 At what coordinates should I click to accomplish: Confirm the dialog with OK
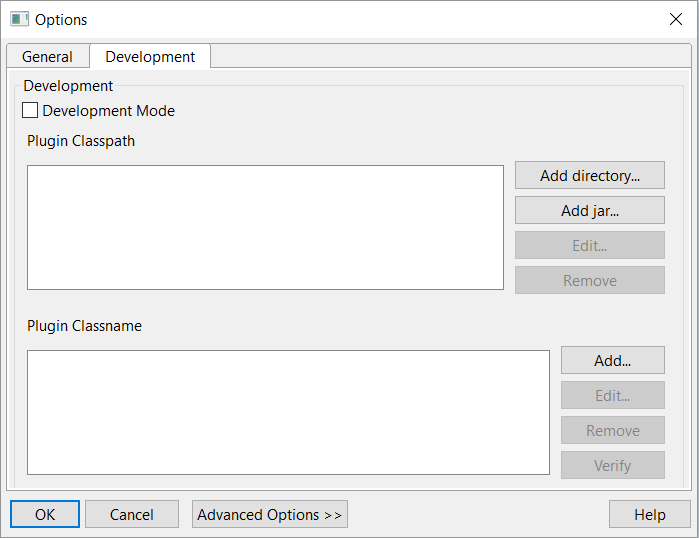[x=45, y=514]
